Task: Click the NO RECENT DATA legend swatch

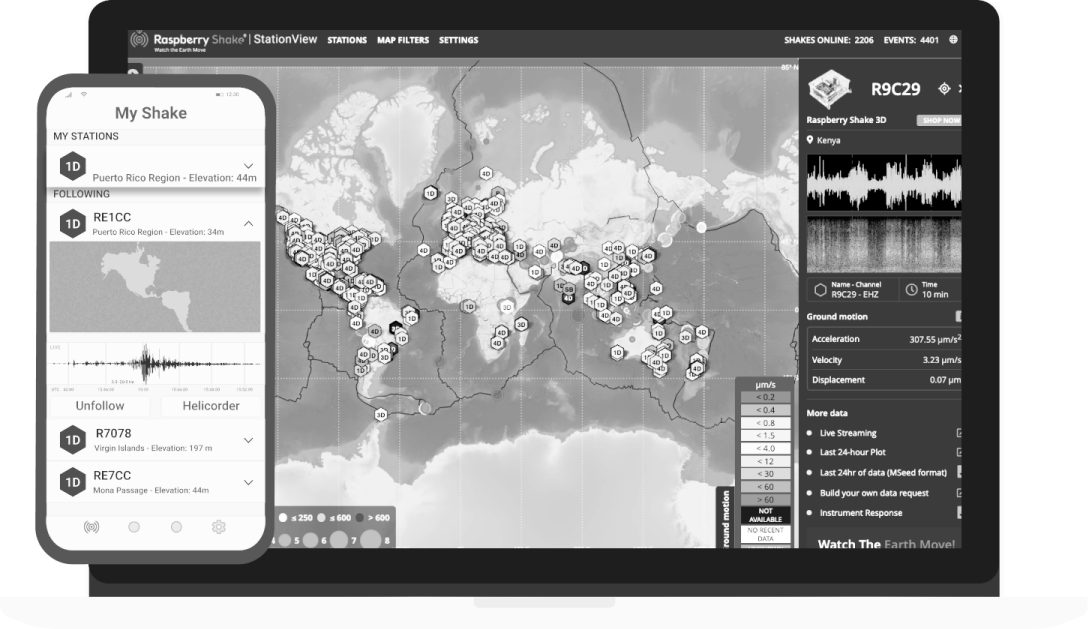Action: click(x=765, y=534)
